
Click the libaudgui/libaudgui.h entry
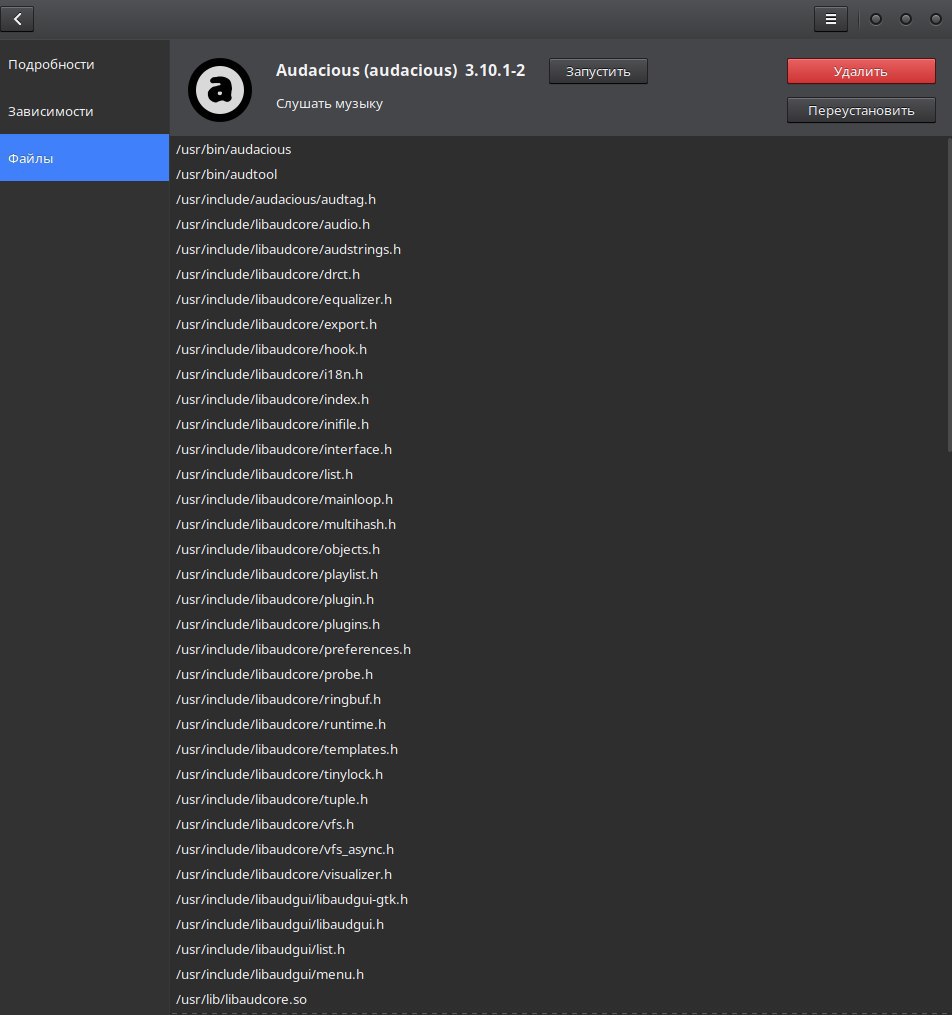[x=280, y=924]
